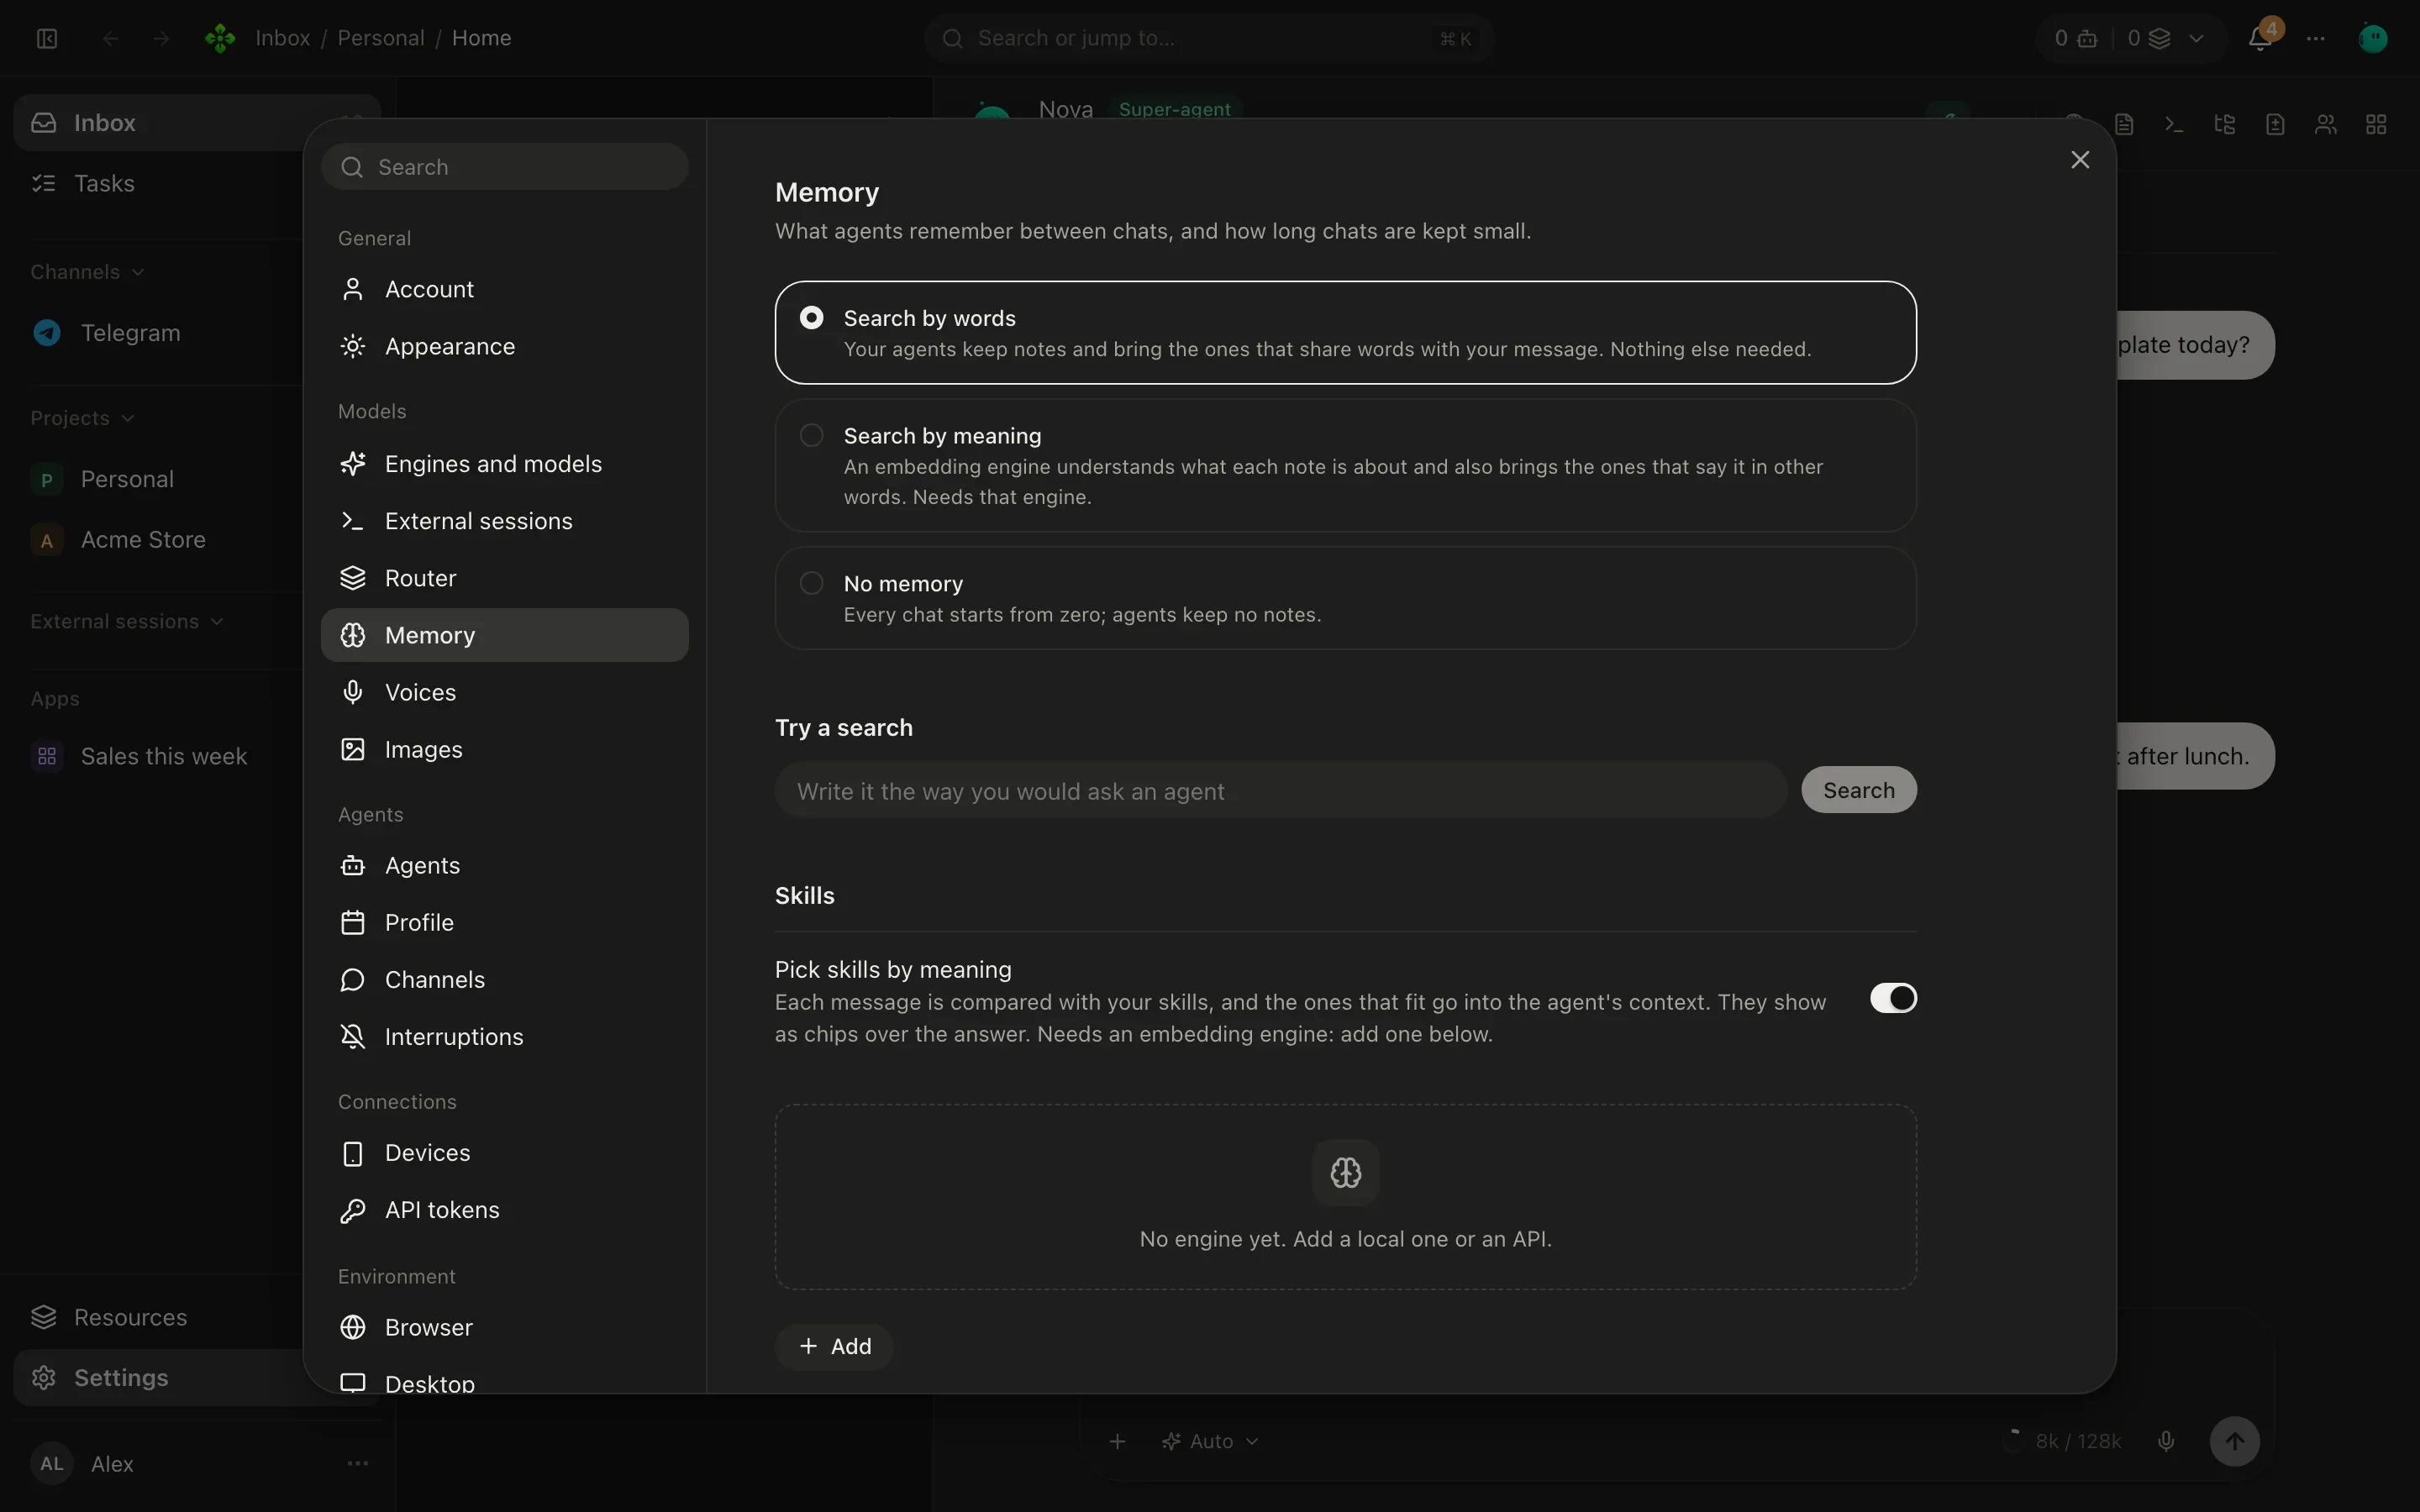Open Profile settings
Viewport: 2420px width, 1512px height.
504,922
